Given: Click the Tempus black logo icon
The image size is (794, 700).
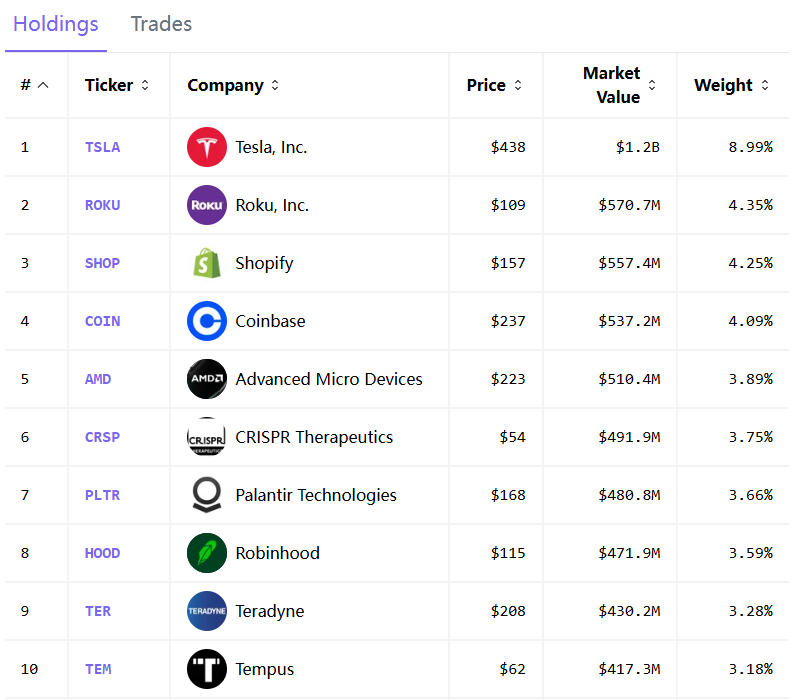Looking at the screenshot, I should coord(207,669).
